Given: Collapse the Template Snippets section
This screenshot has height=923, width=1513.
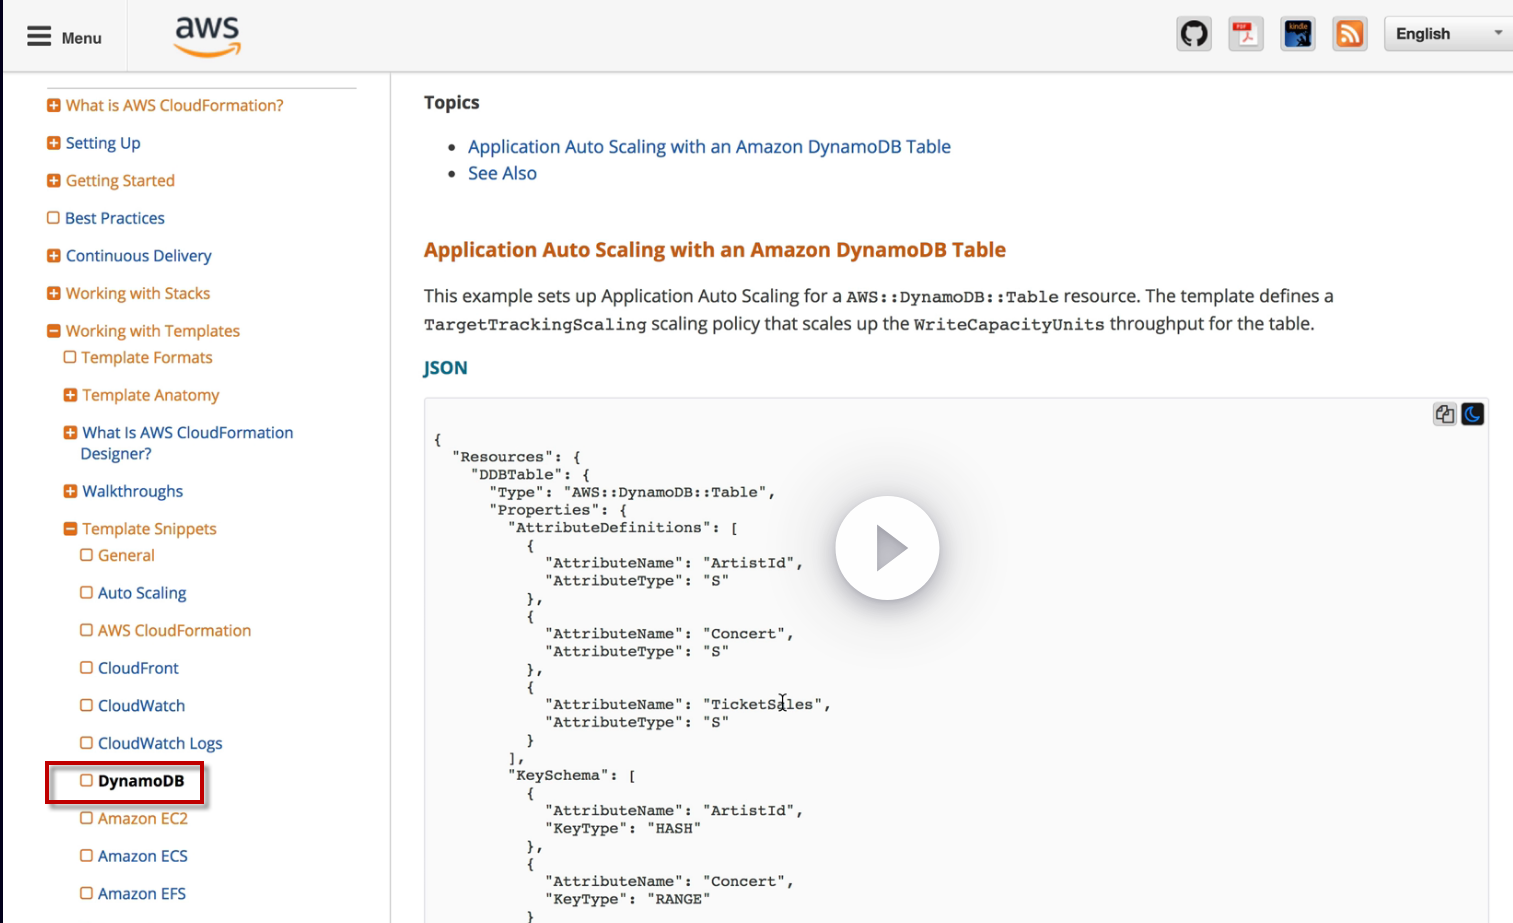Looking at the screenshot, I should pyautogui.click(x=70, y=529).
